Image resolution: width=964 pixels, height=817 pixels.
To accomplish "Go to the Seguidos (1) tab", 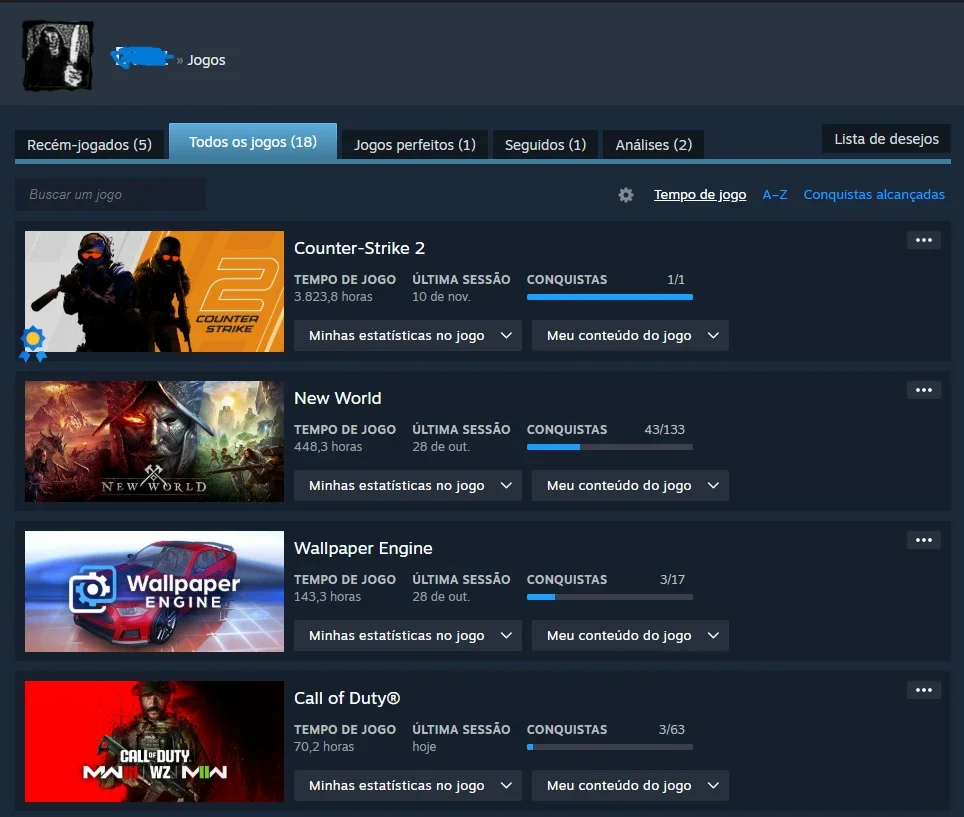I will (x=545, y=144).
